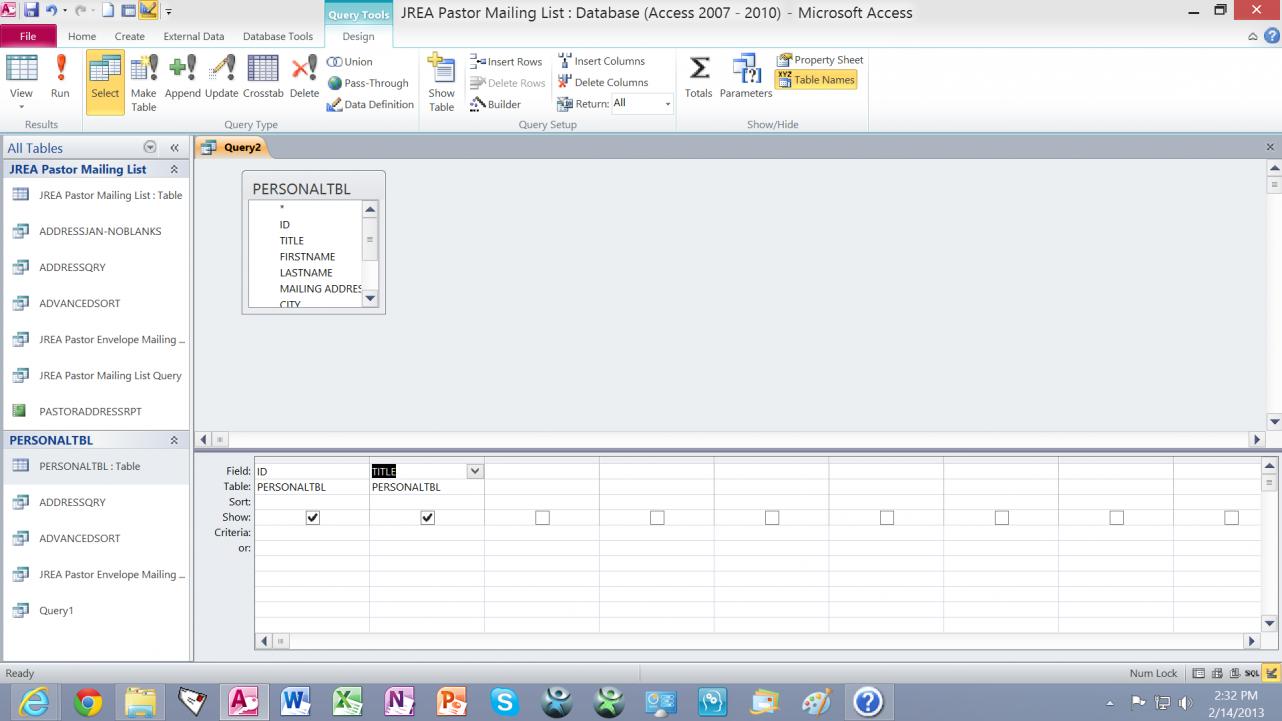The image size is (1282, 721).
Task: Collapse the PERSONALTBL group
Action: click(174, 440)
